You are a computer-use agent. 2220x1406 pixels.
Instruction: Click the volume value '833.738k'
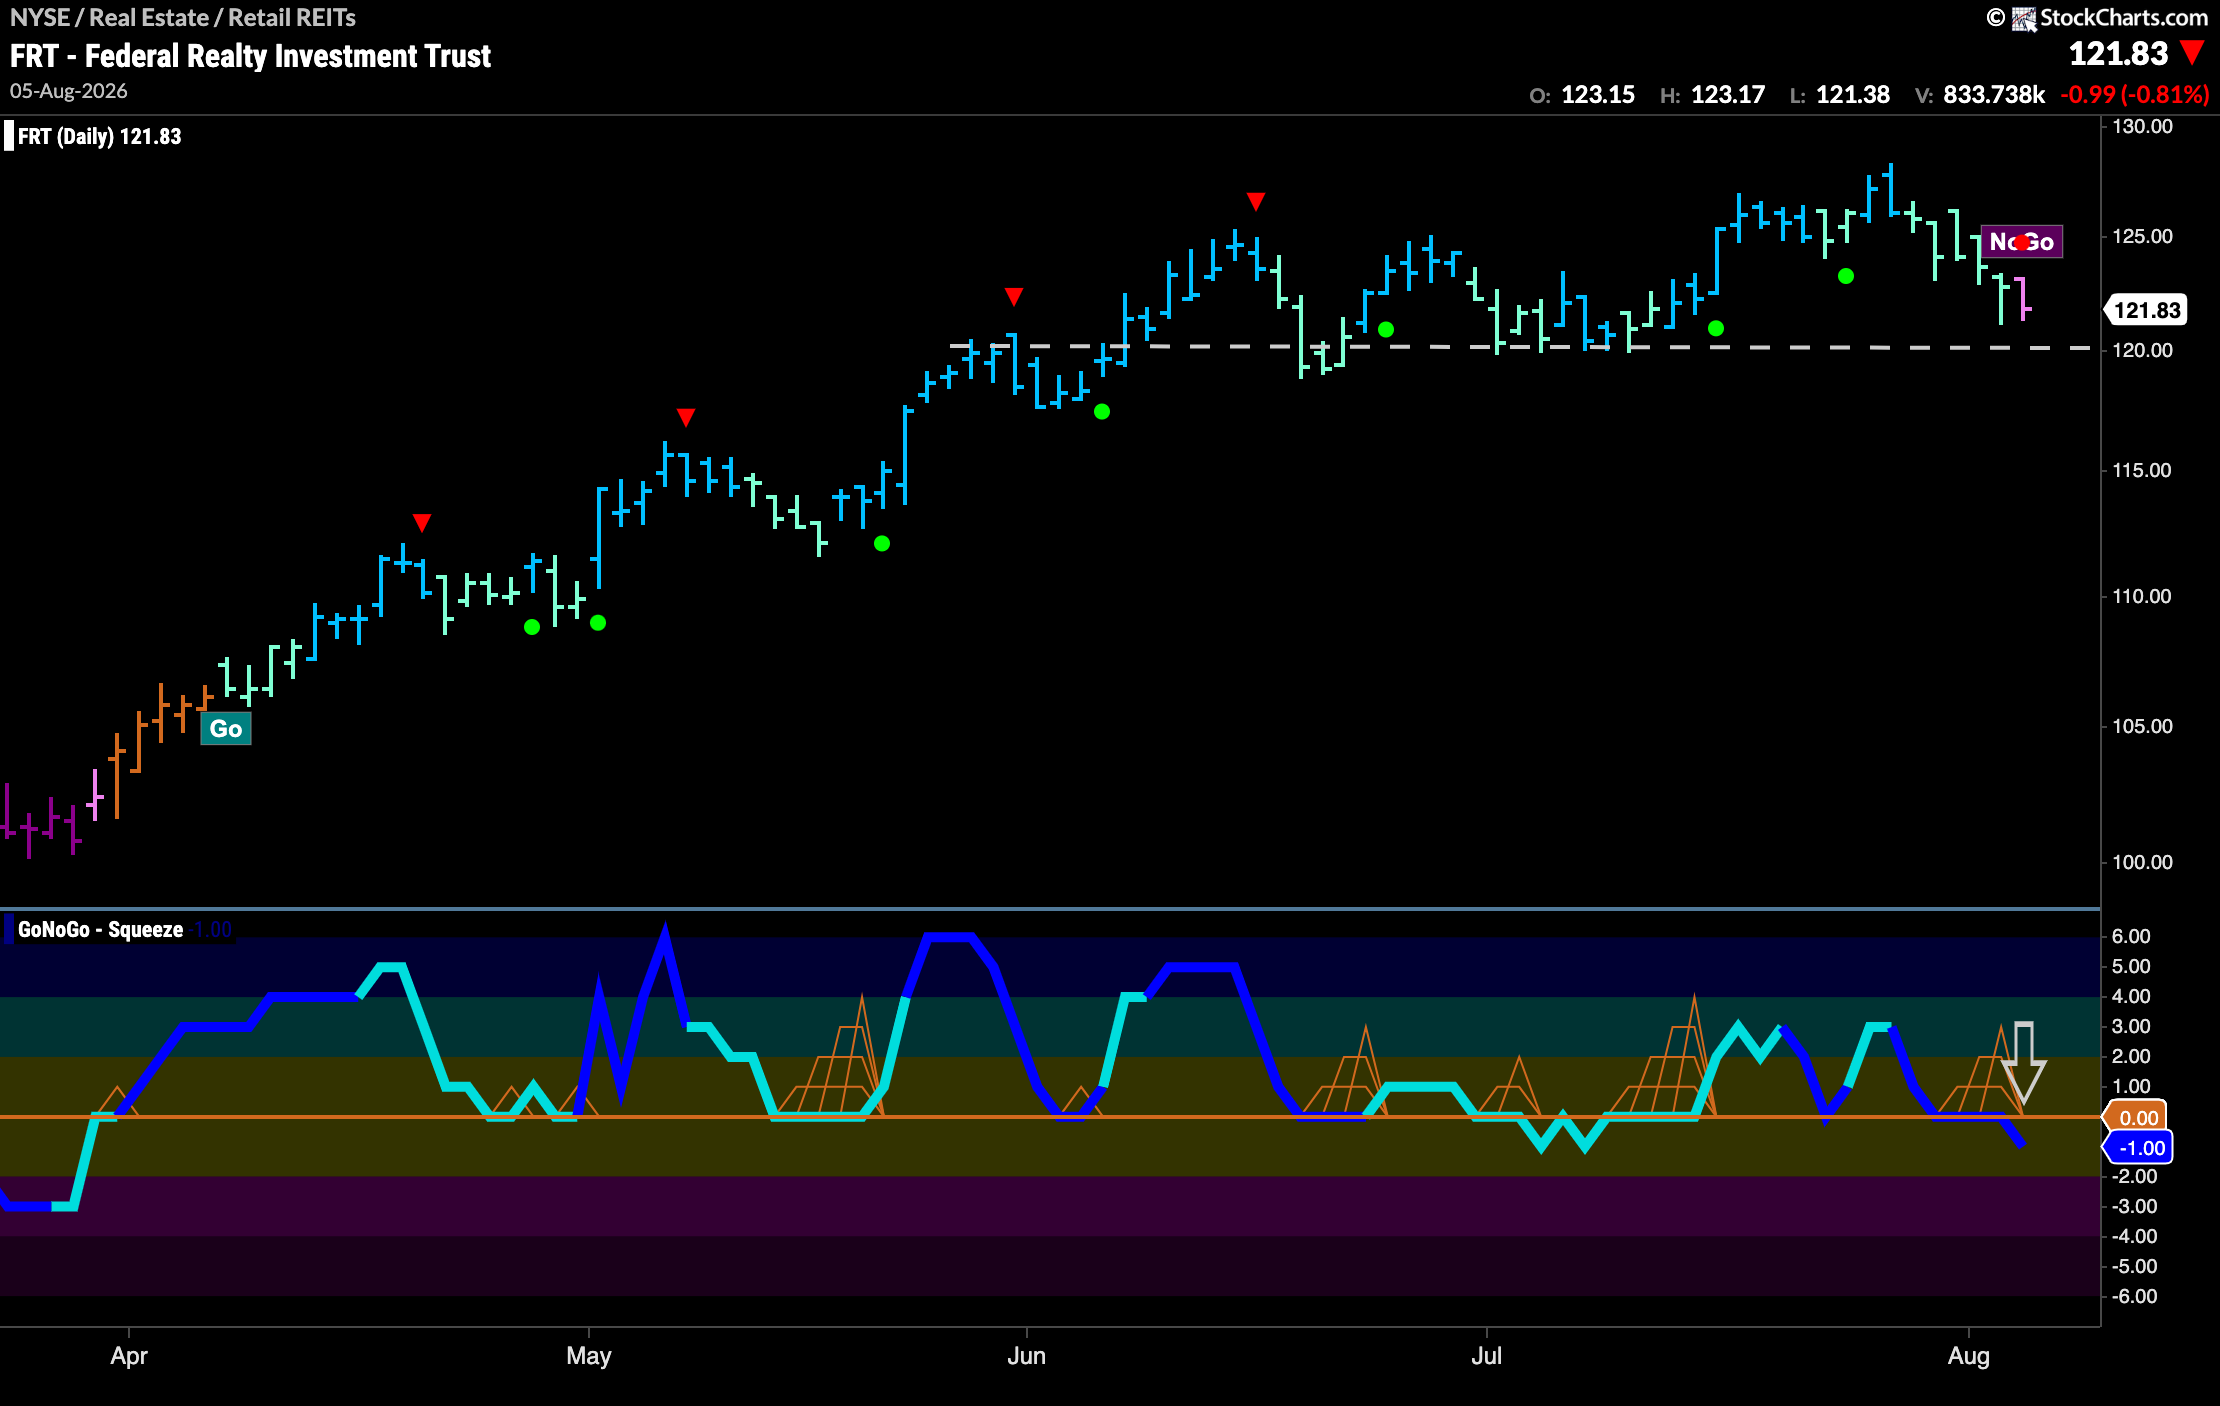1994,95
